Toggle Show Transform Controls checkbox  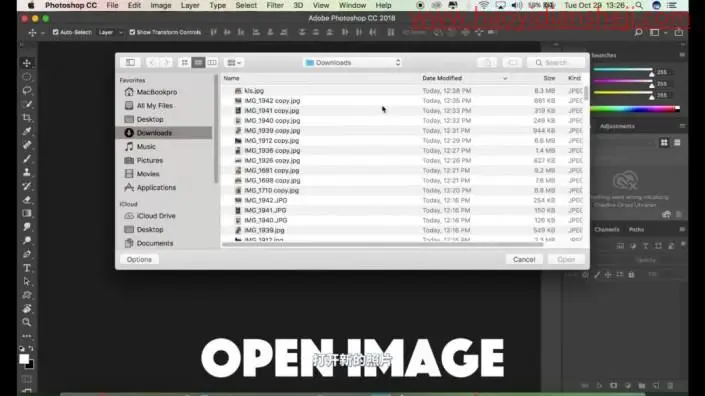click(x=132, y=32)
